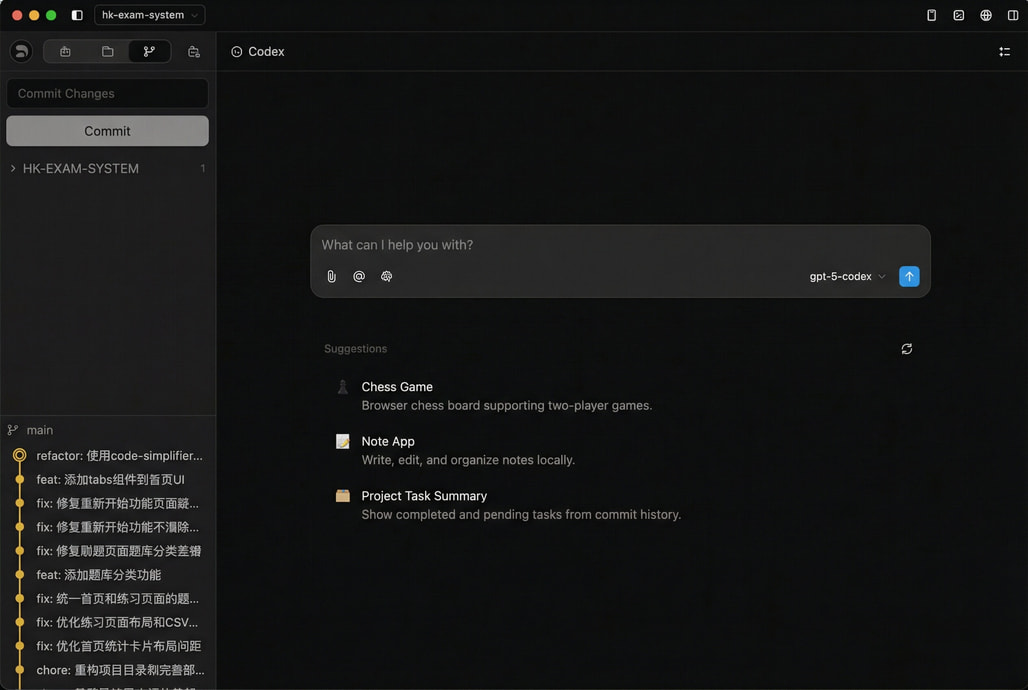Open the task list icon beside Codex header
The height and width of the screenshot is (690, 1028).
tap(1004, 52)
